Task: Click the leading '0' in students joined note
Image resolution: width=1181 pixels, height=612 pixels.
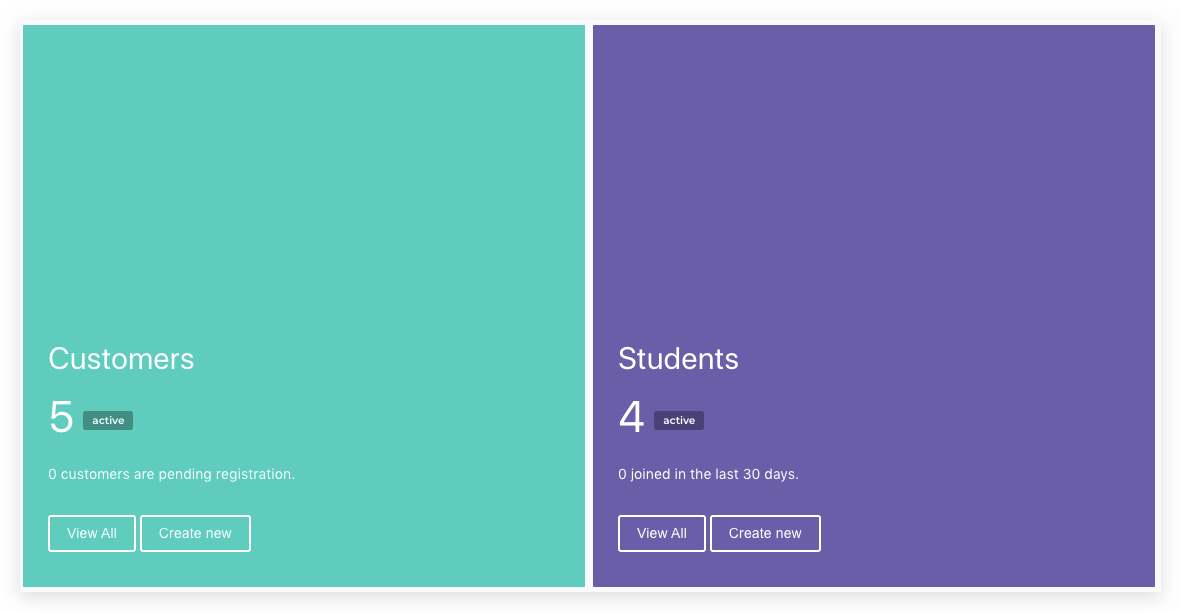Action: tap(622, 474)
